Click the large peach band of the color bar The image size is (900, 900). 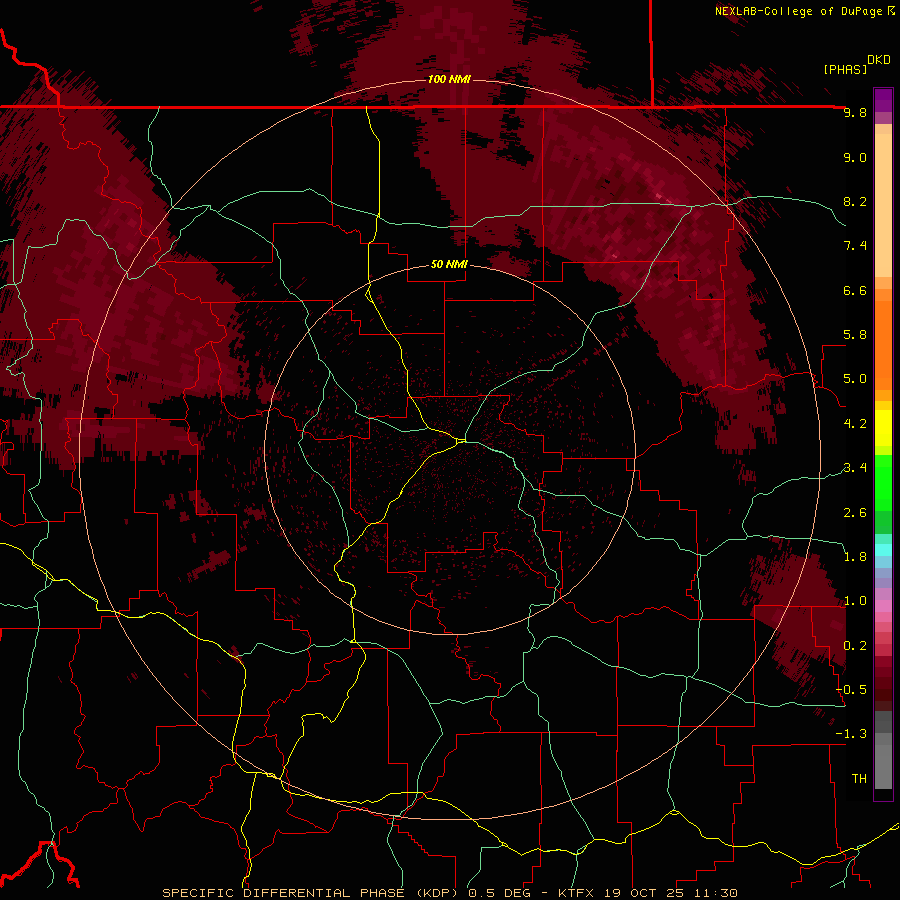(883, 207)
